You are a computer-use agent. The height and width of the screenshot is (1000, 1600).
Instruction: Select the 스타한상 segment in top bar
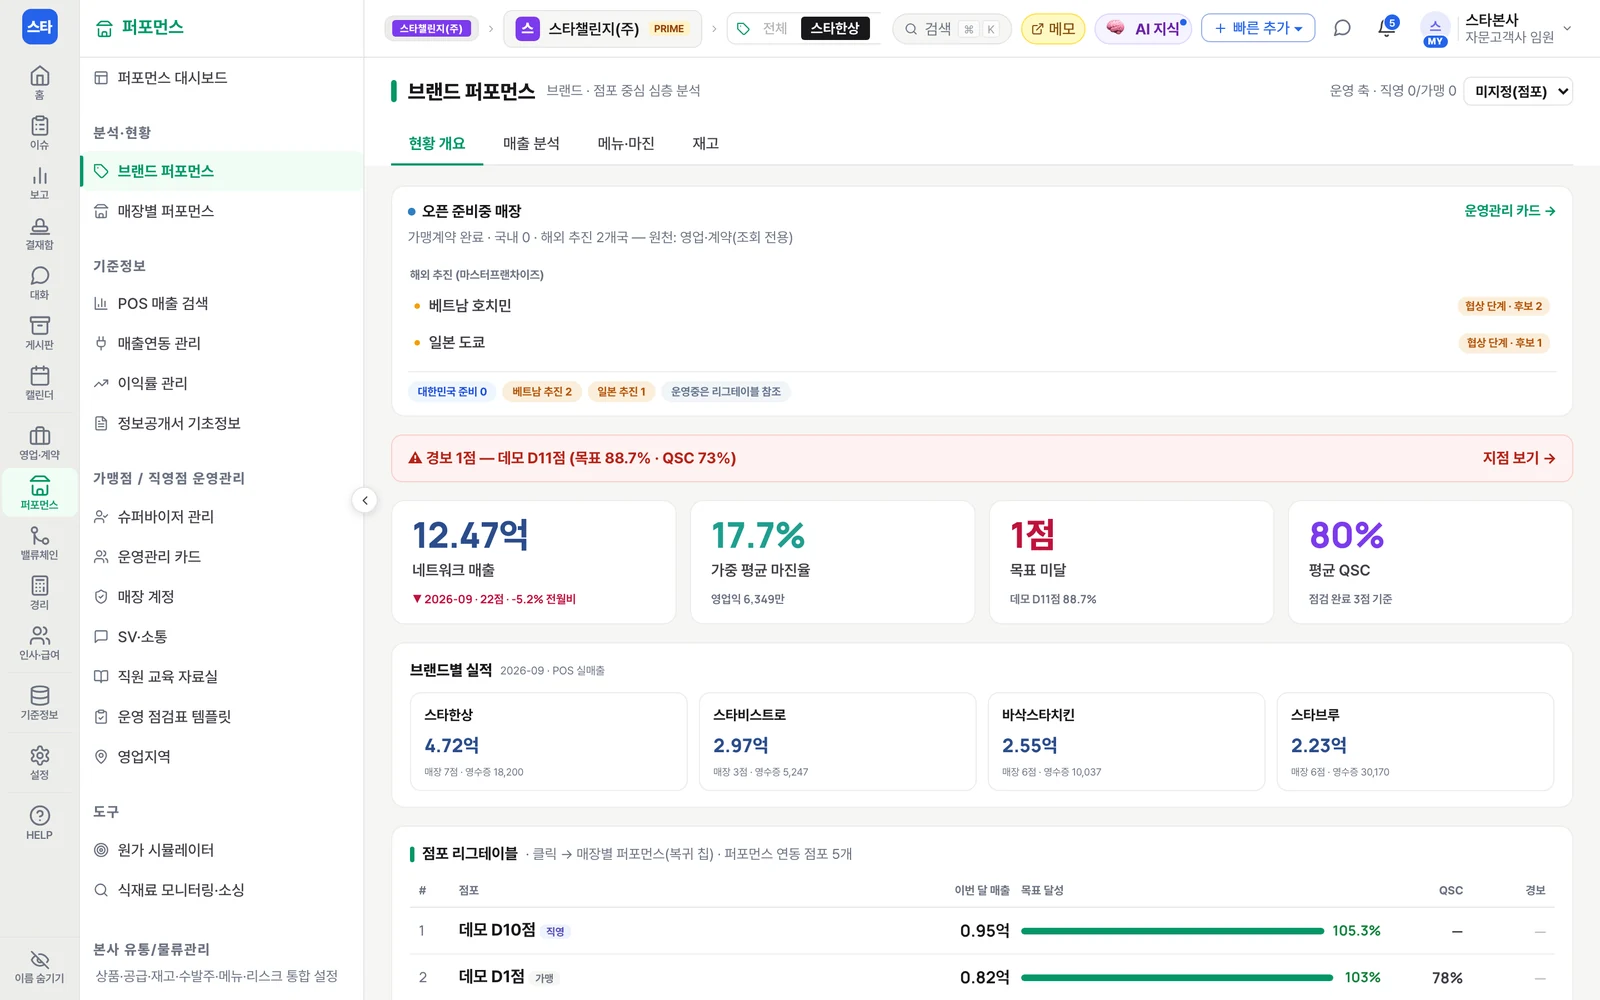tap(835, 28)
